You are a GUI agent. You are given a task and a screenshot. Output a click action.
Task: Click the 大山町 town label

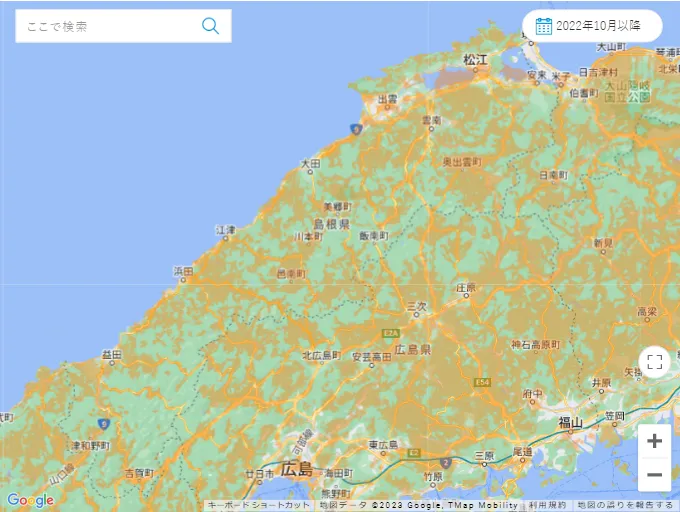[611, 46]
